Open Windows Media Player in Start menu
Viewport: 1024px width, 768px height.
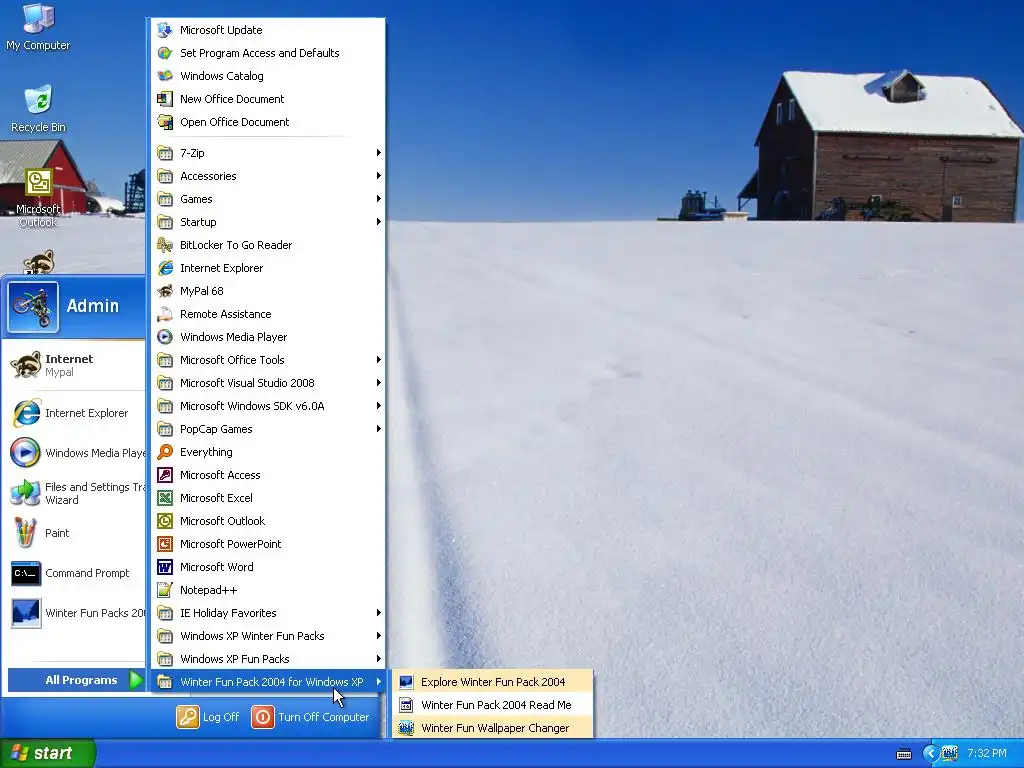75,453
